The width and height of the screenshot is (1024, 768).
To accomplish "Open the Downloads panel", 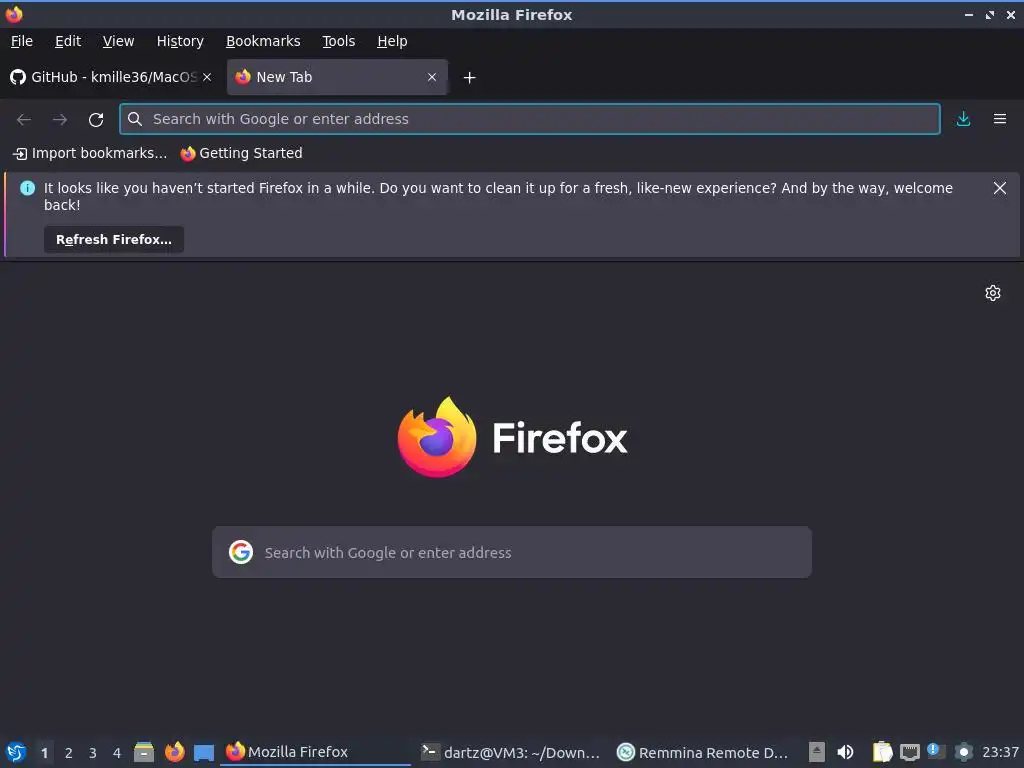I will tap(963, 119).
